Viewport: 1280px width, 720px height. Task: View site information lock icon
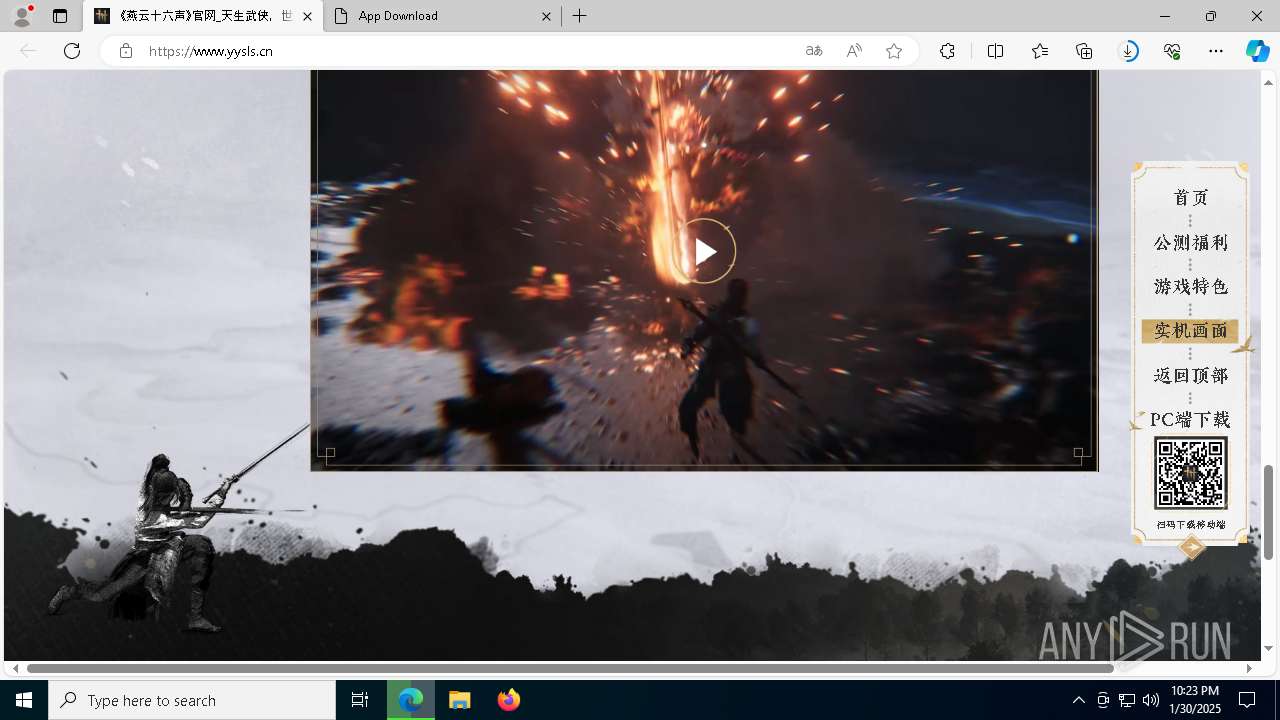click(125, 51)
